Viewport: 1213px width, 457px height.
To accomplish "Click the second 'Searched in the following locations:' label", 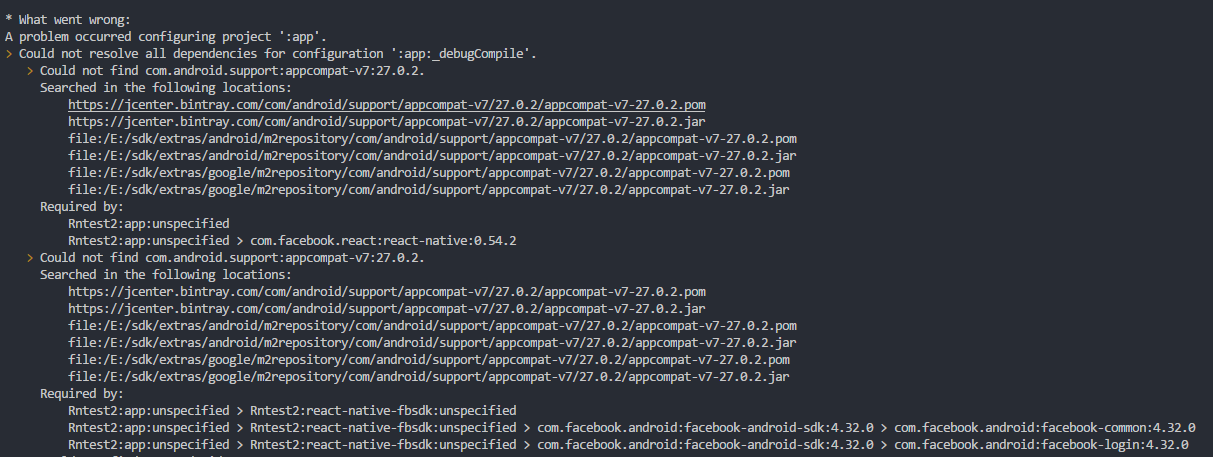I will tap(166, 274).
